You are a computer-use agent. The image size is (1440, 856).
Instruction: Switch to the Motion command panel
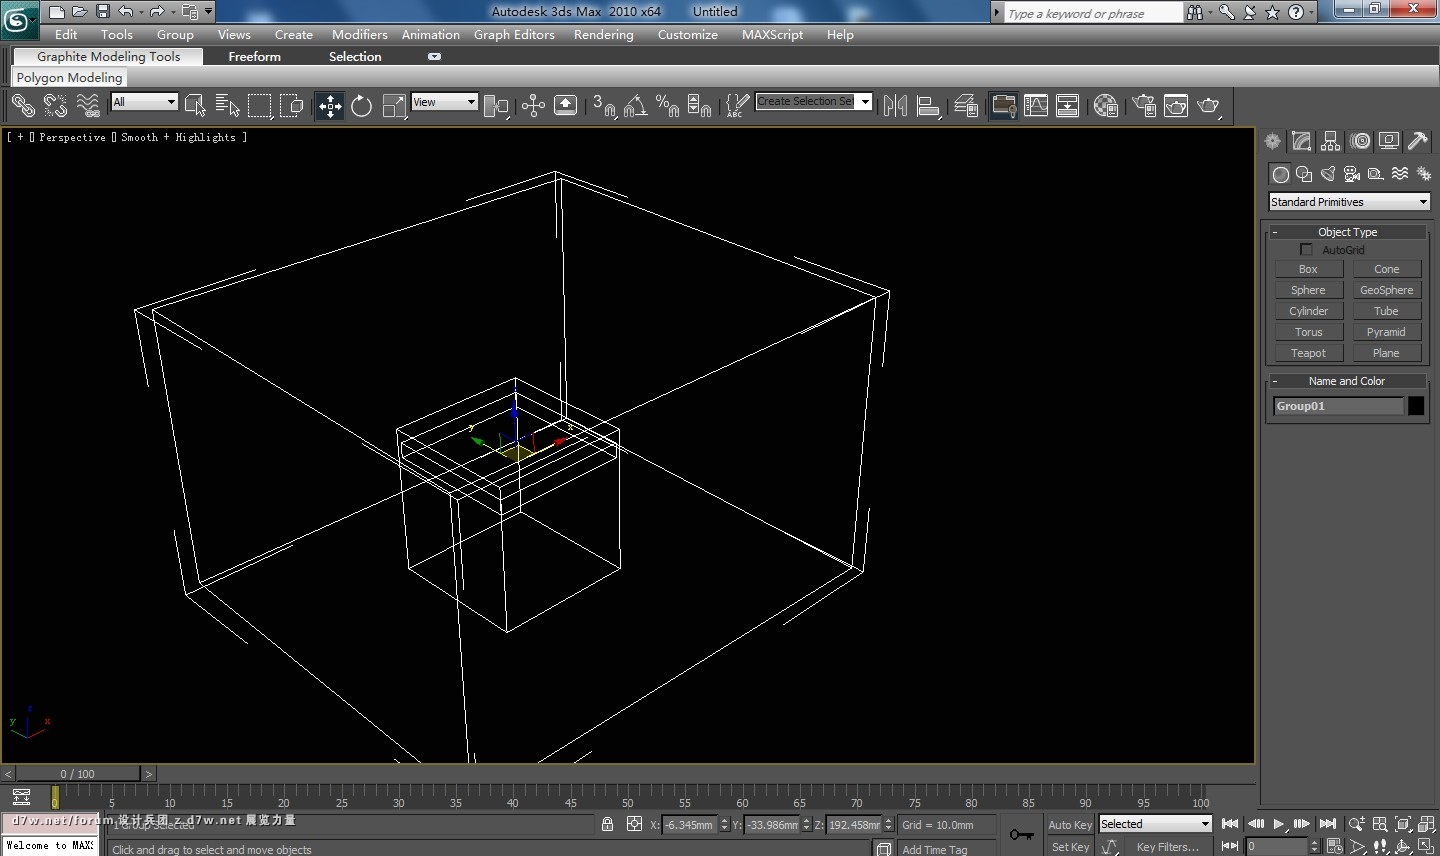click(x=1360, y=141)
